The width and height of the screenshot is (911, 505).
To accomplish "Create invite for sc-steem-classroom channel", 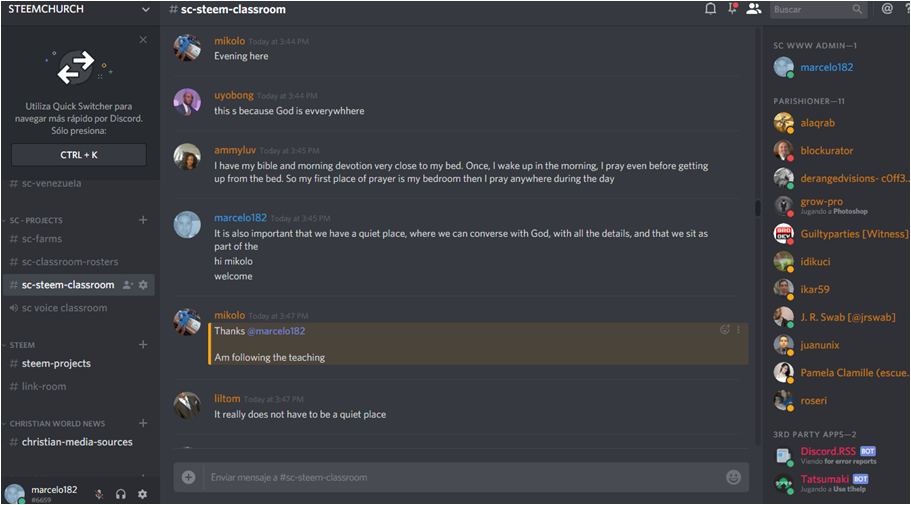I will click(x=128, y=285).
